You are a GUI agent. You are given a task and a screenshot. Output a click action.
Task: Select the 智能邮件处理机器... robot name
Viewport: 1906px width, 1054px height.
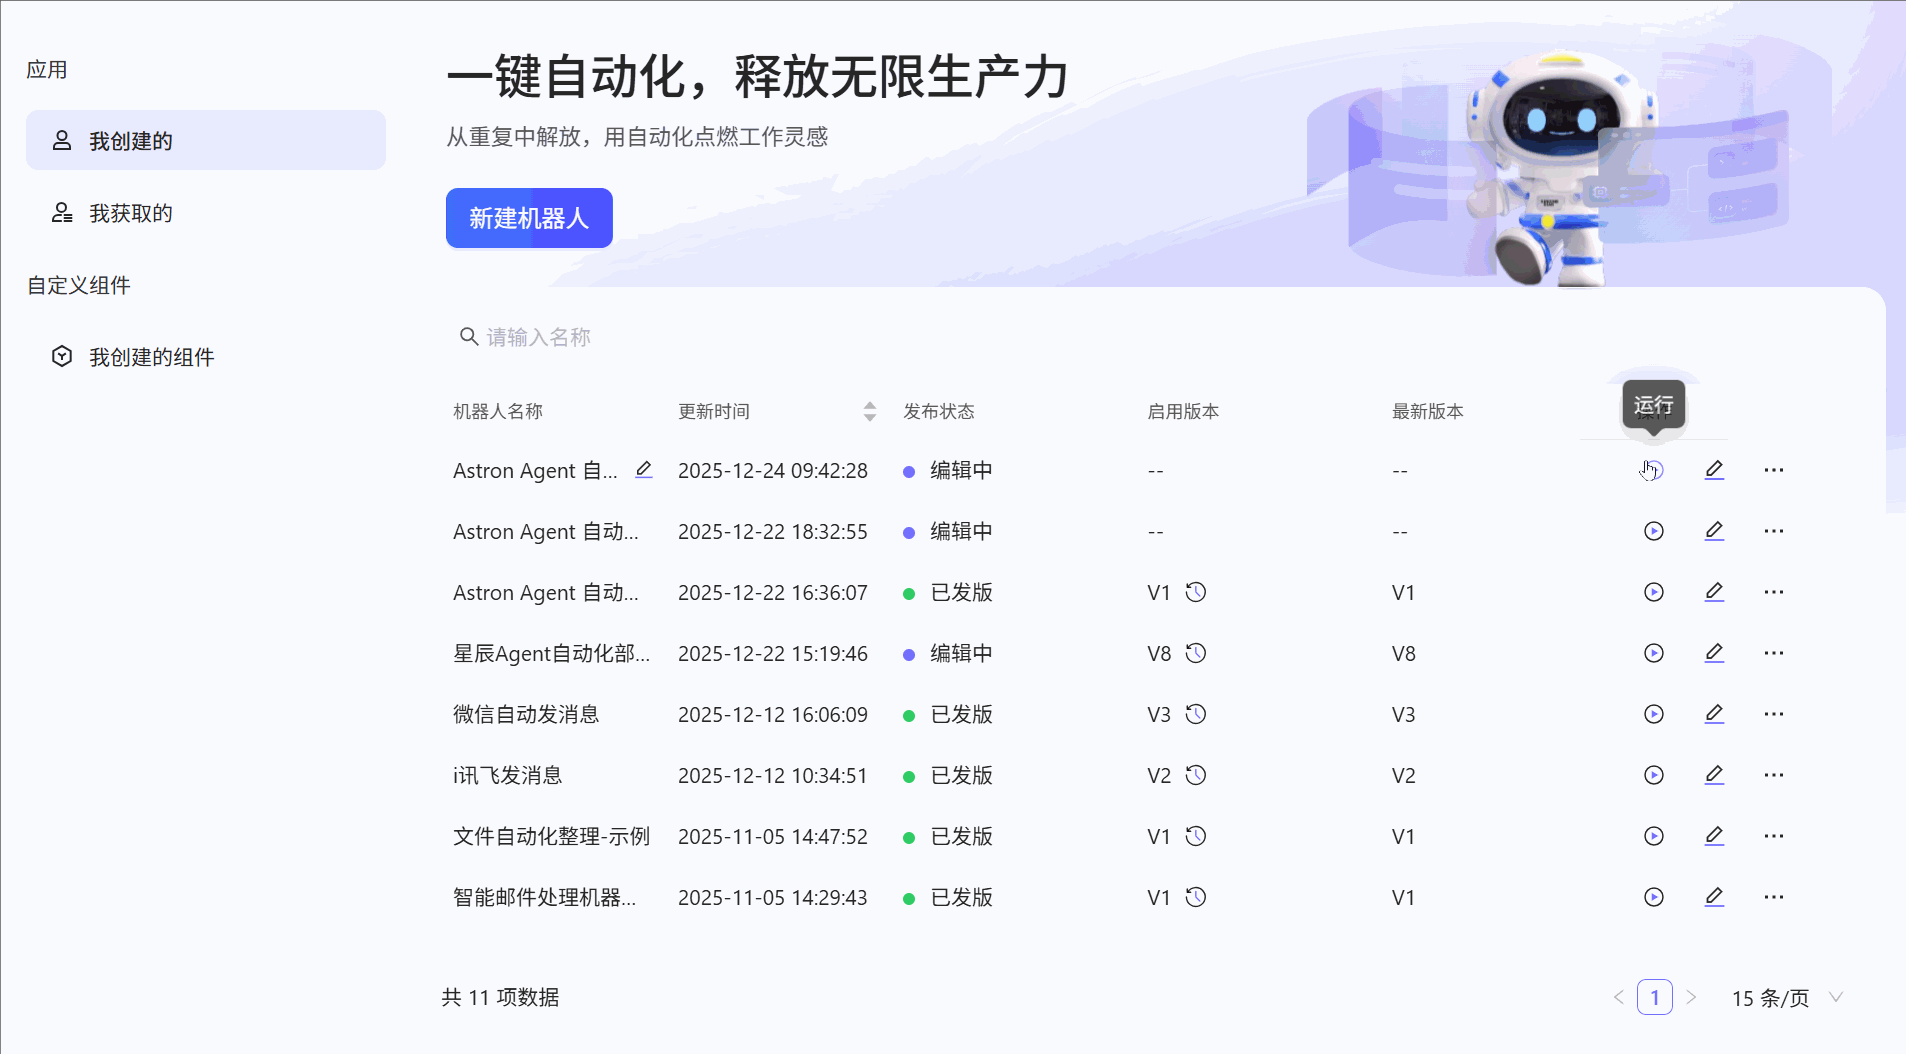[x=545, y=897]
